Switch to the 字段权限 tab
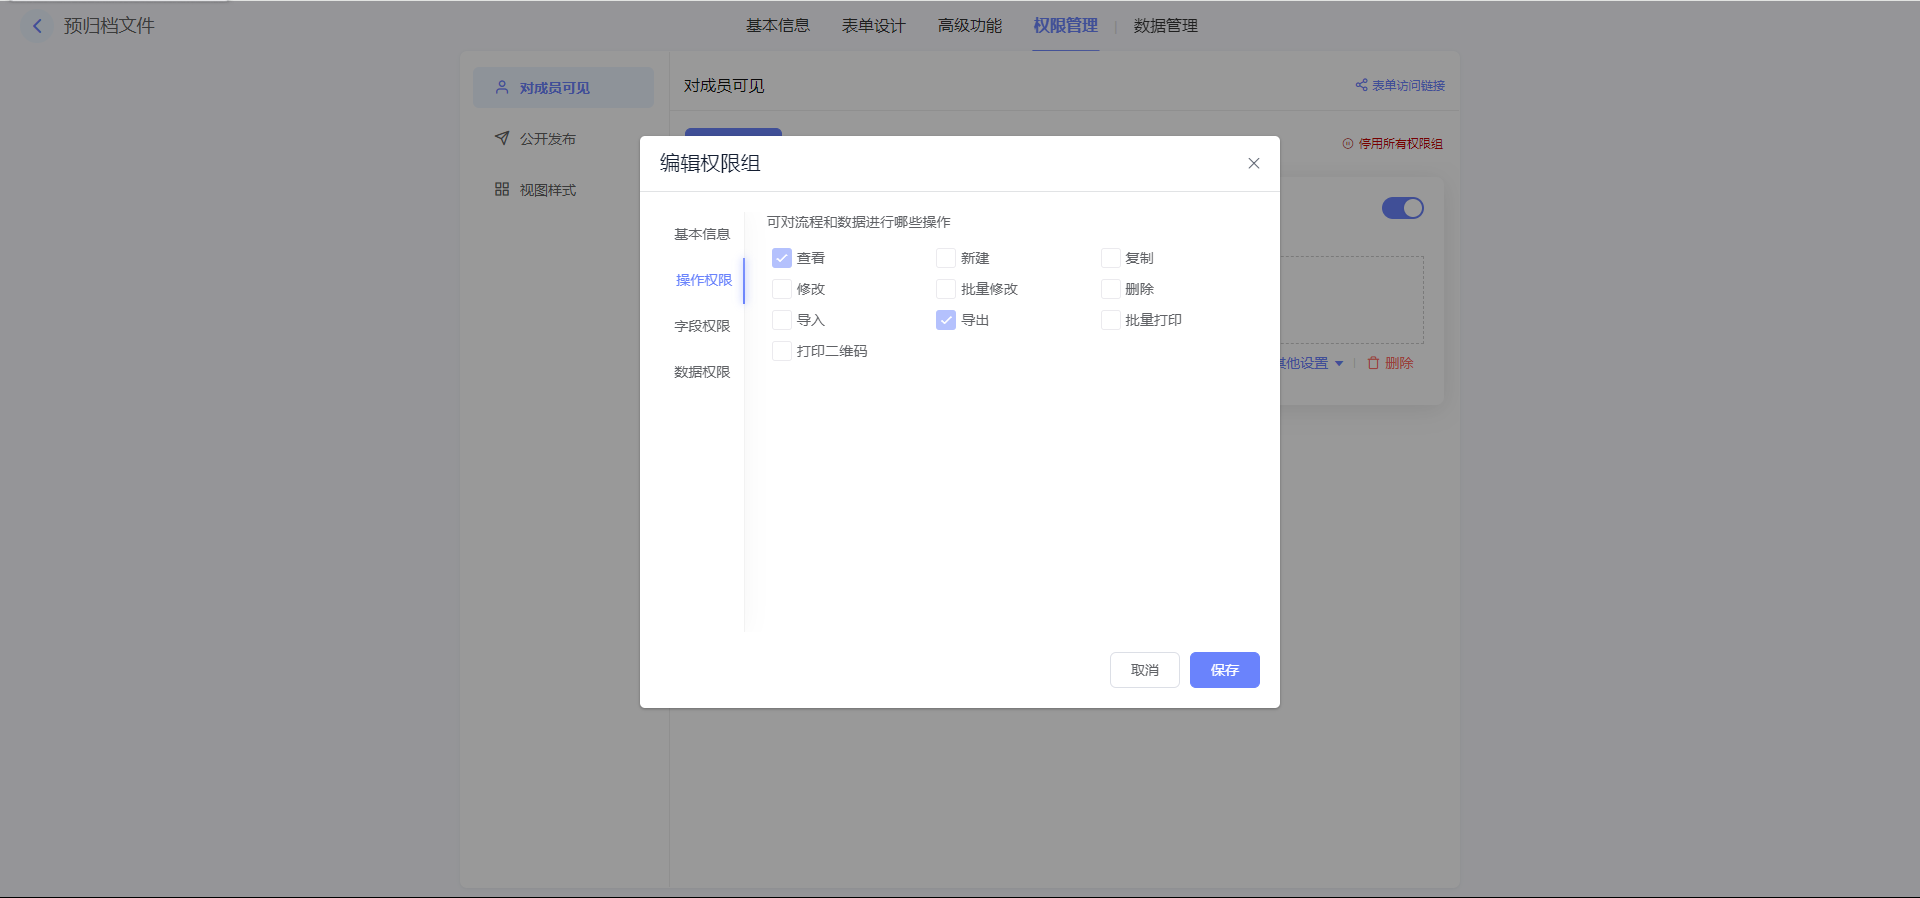The width and height of the screenshot is (1920, 898). tap(702, 326)
